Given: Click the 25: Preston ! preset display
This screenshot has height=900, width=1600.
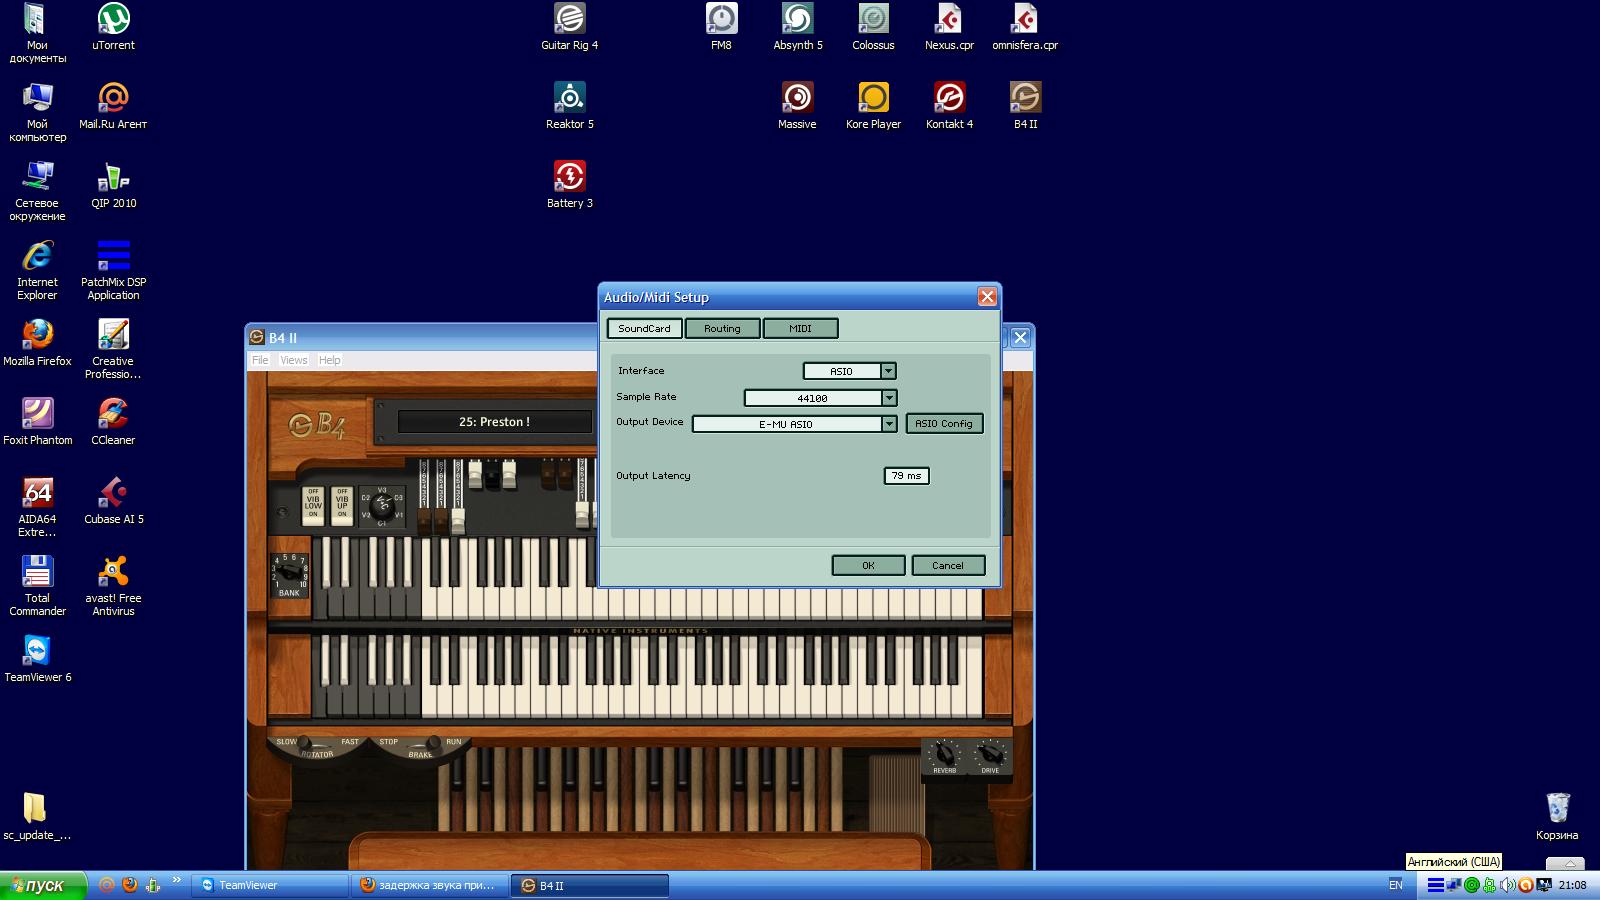Looking at the screenshot, I should point(494,422).
